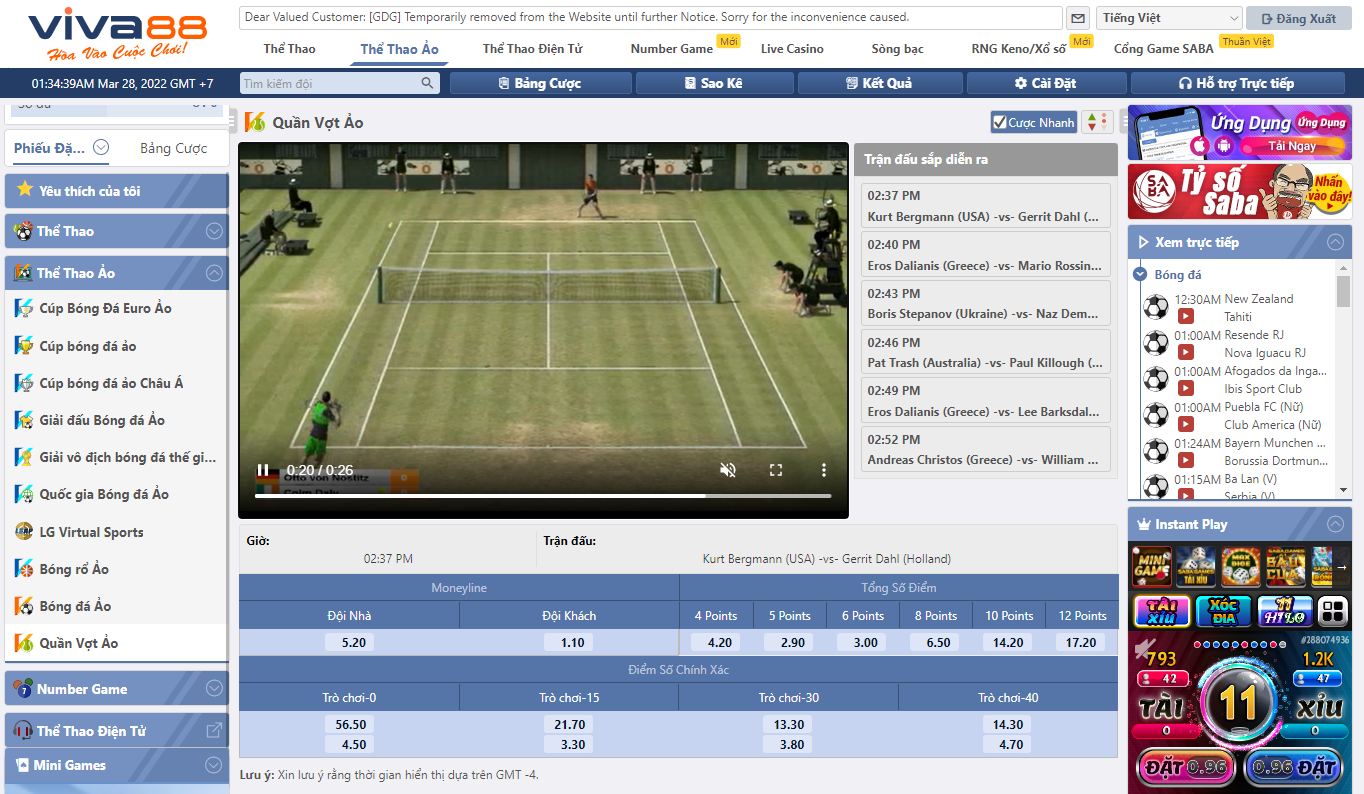
Task: Open the Phiếu Đặ... dropdown chevron
Action: point(101,148)
